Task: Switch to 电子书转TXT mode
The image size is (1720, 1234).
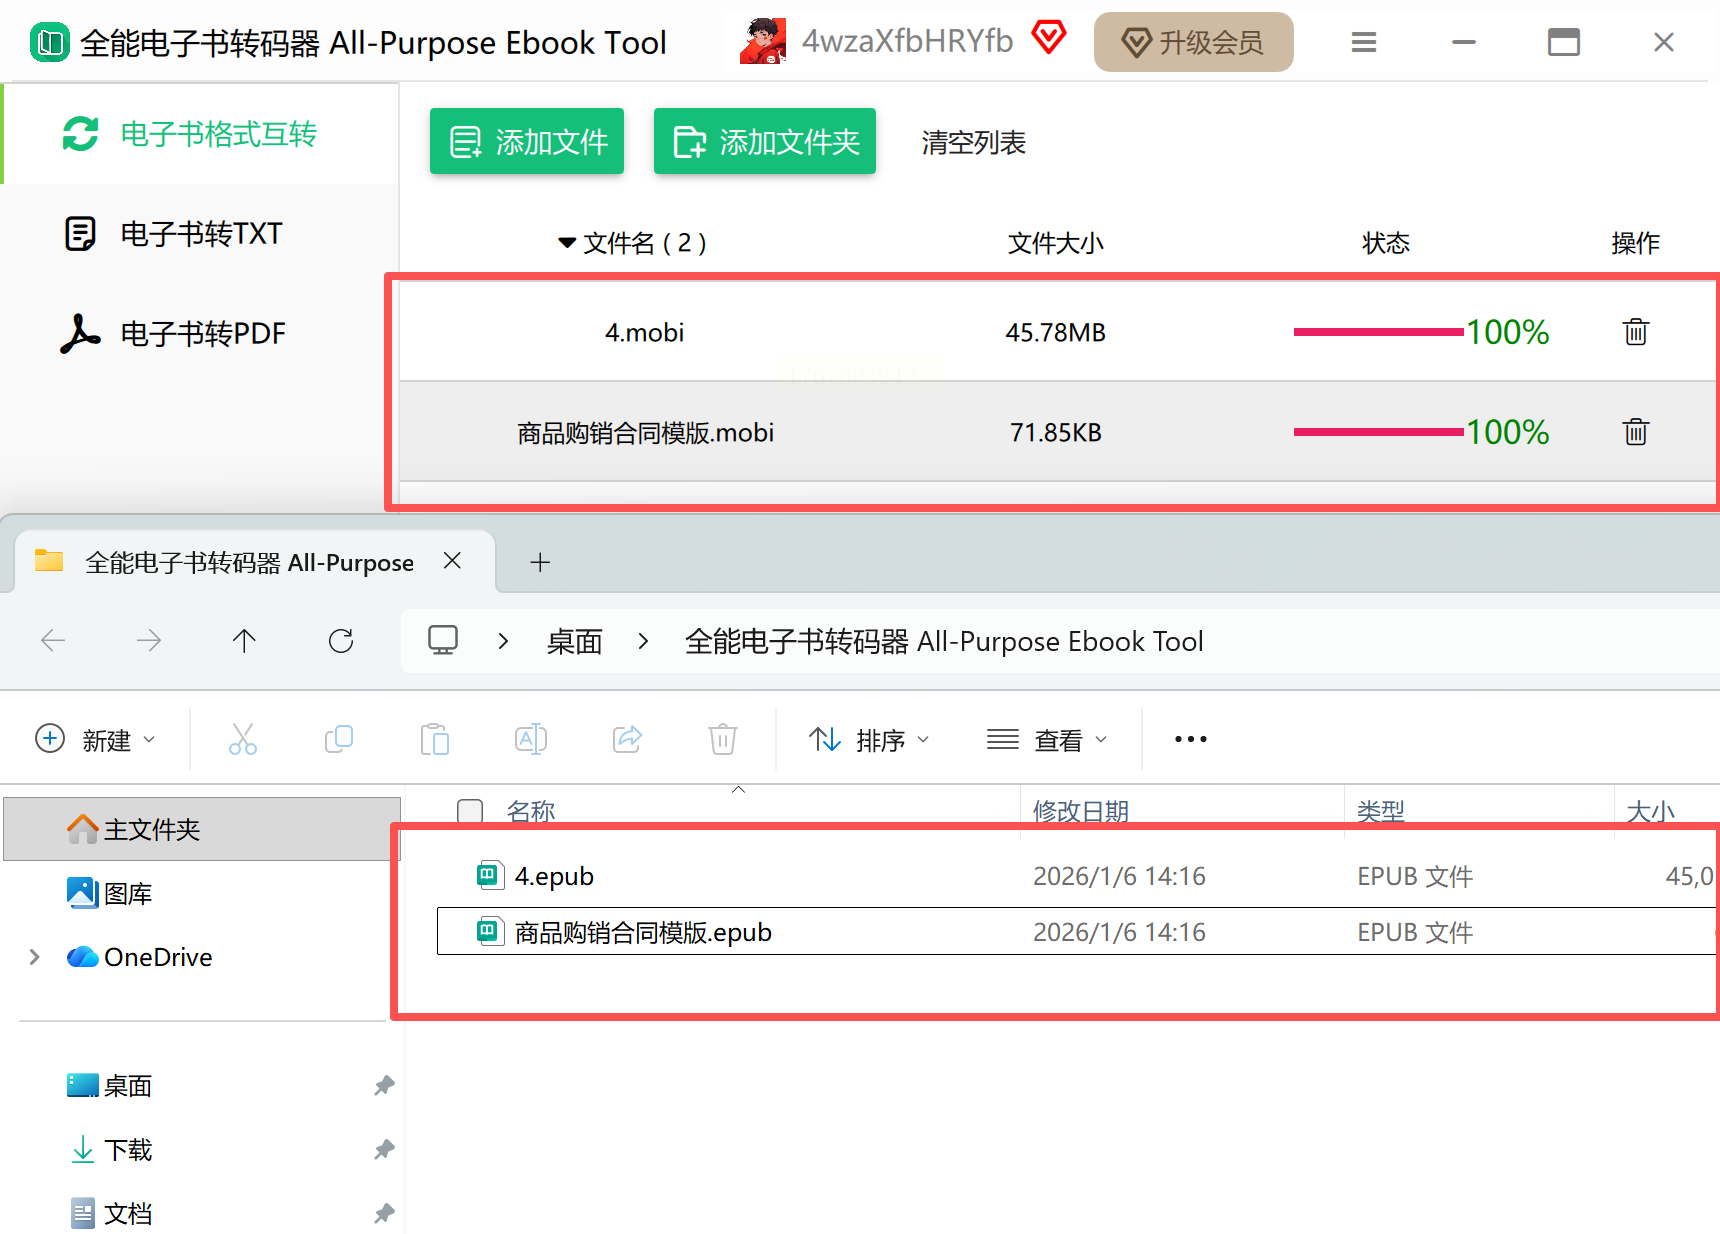Action: pos(200,234)
